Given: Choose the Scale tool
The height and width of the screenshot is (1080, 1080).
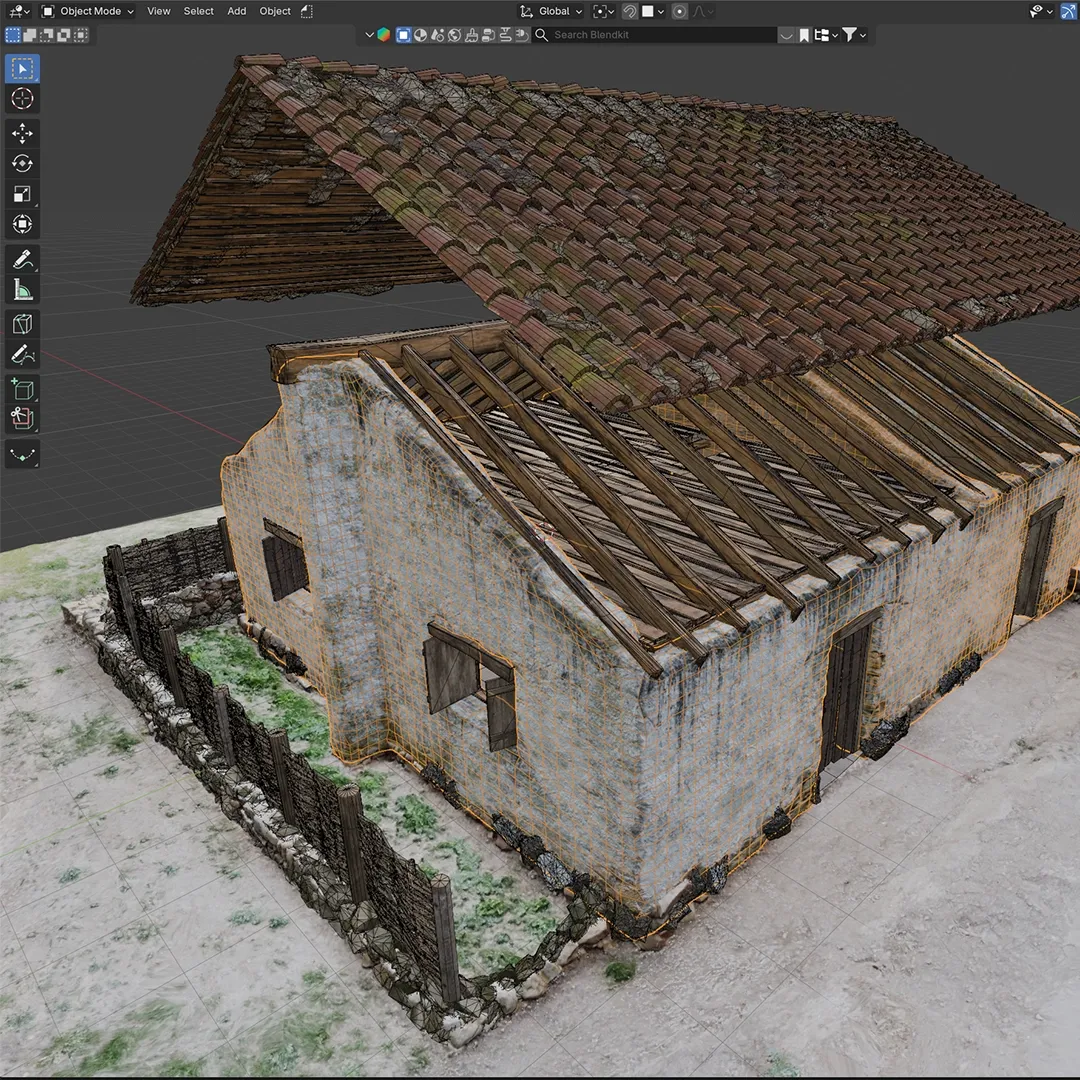Looking at the screenshot, I should coord(22,194).
